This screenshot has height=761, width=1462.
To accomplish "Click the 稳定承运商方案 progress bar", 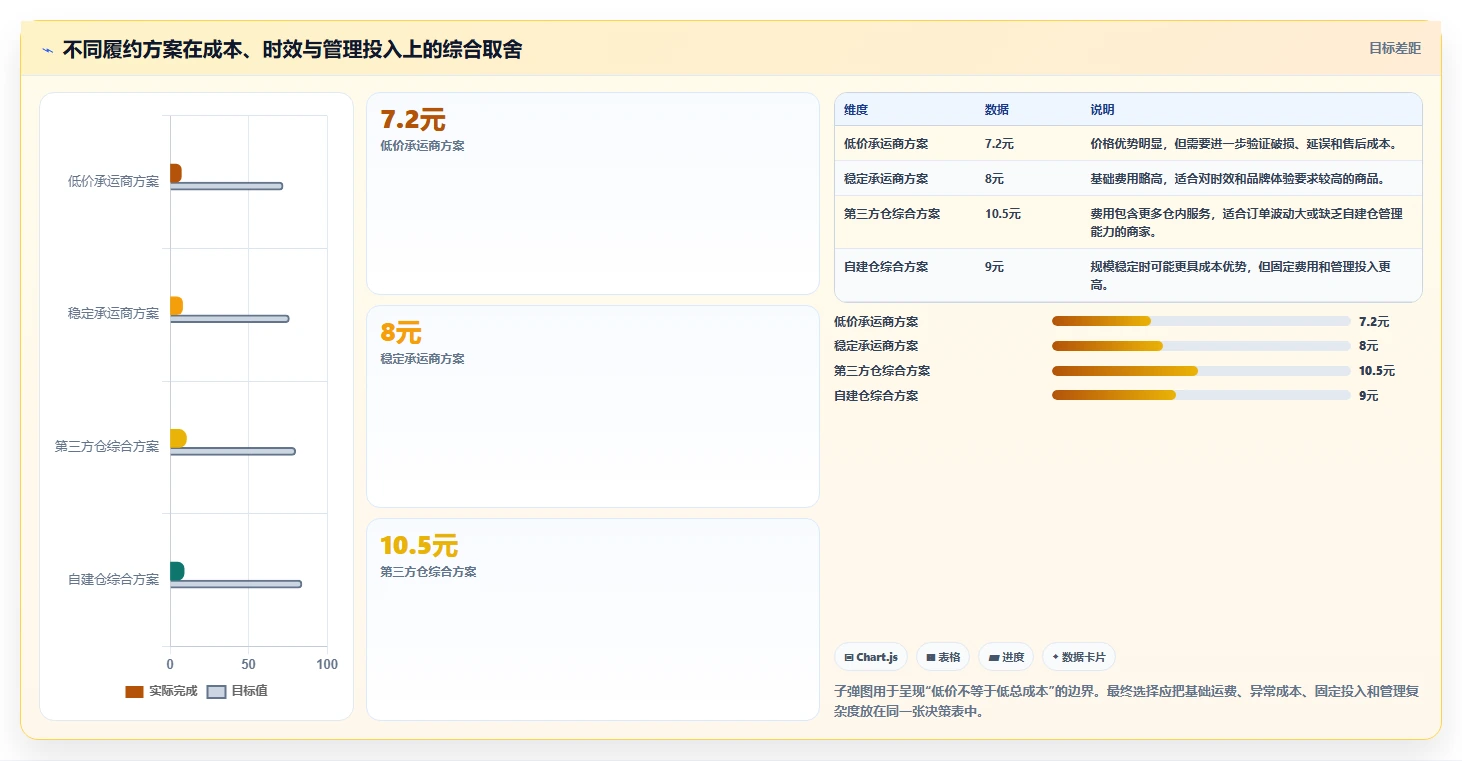I will click(1201, 346).
